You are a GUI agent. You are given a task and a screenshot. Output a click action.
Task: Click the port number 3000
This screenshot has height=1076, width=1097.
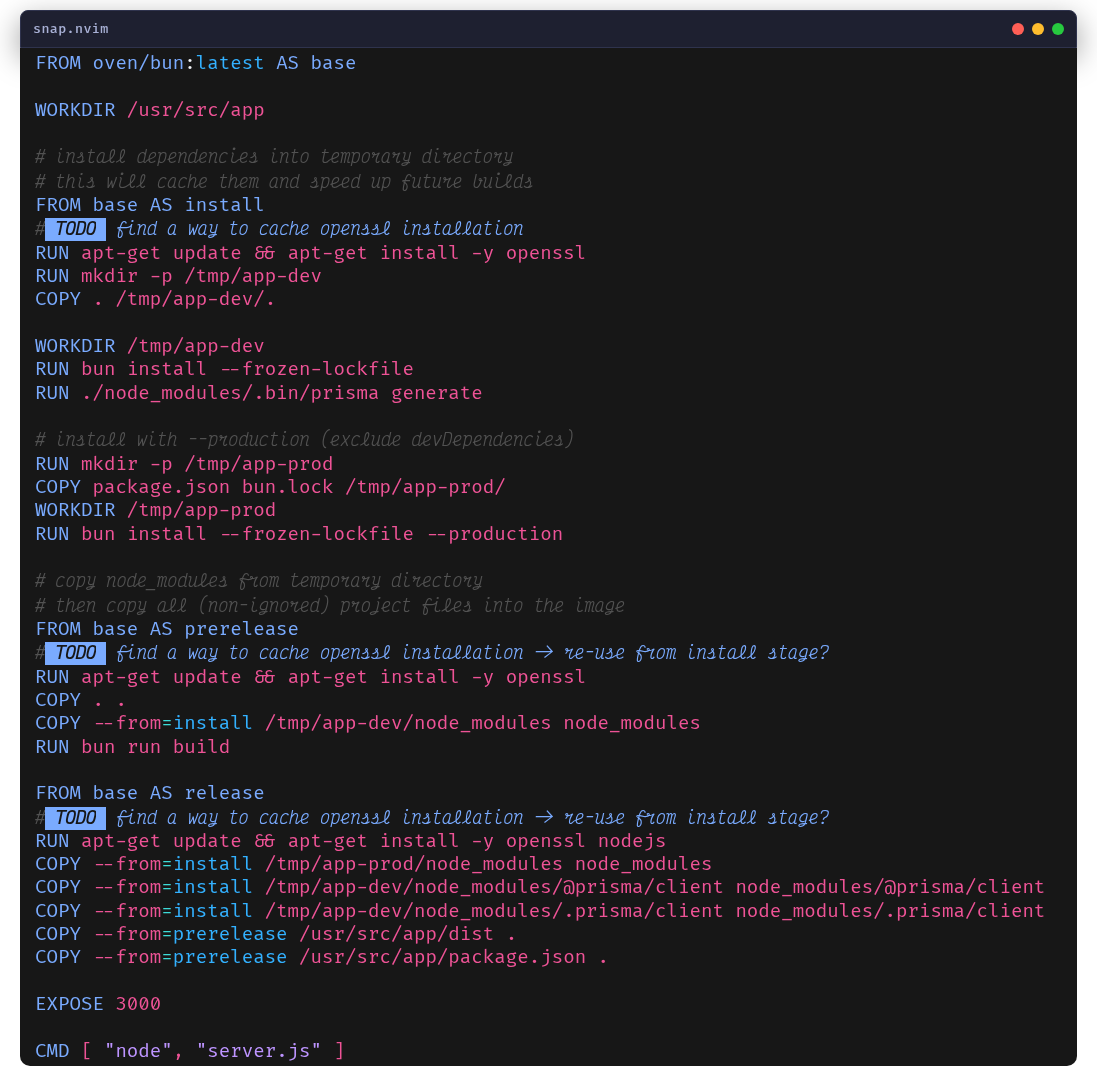click(138, 1004)
